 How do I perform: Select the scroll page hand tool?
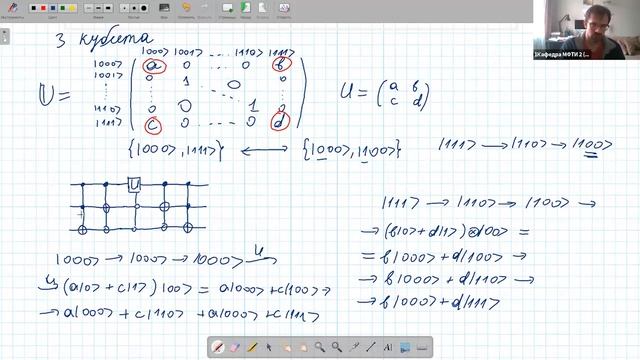(303, 347)
